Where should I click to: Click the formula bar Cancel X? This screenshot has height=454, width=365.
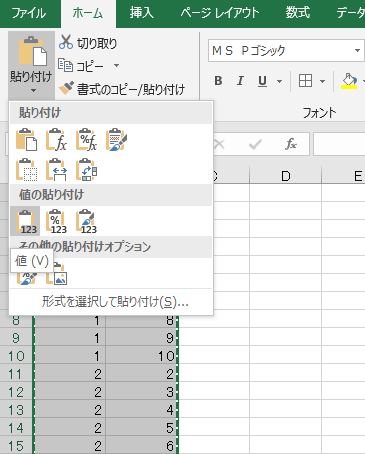point(219,144)
